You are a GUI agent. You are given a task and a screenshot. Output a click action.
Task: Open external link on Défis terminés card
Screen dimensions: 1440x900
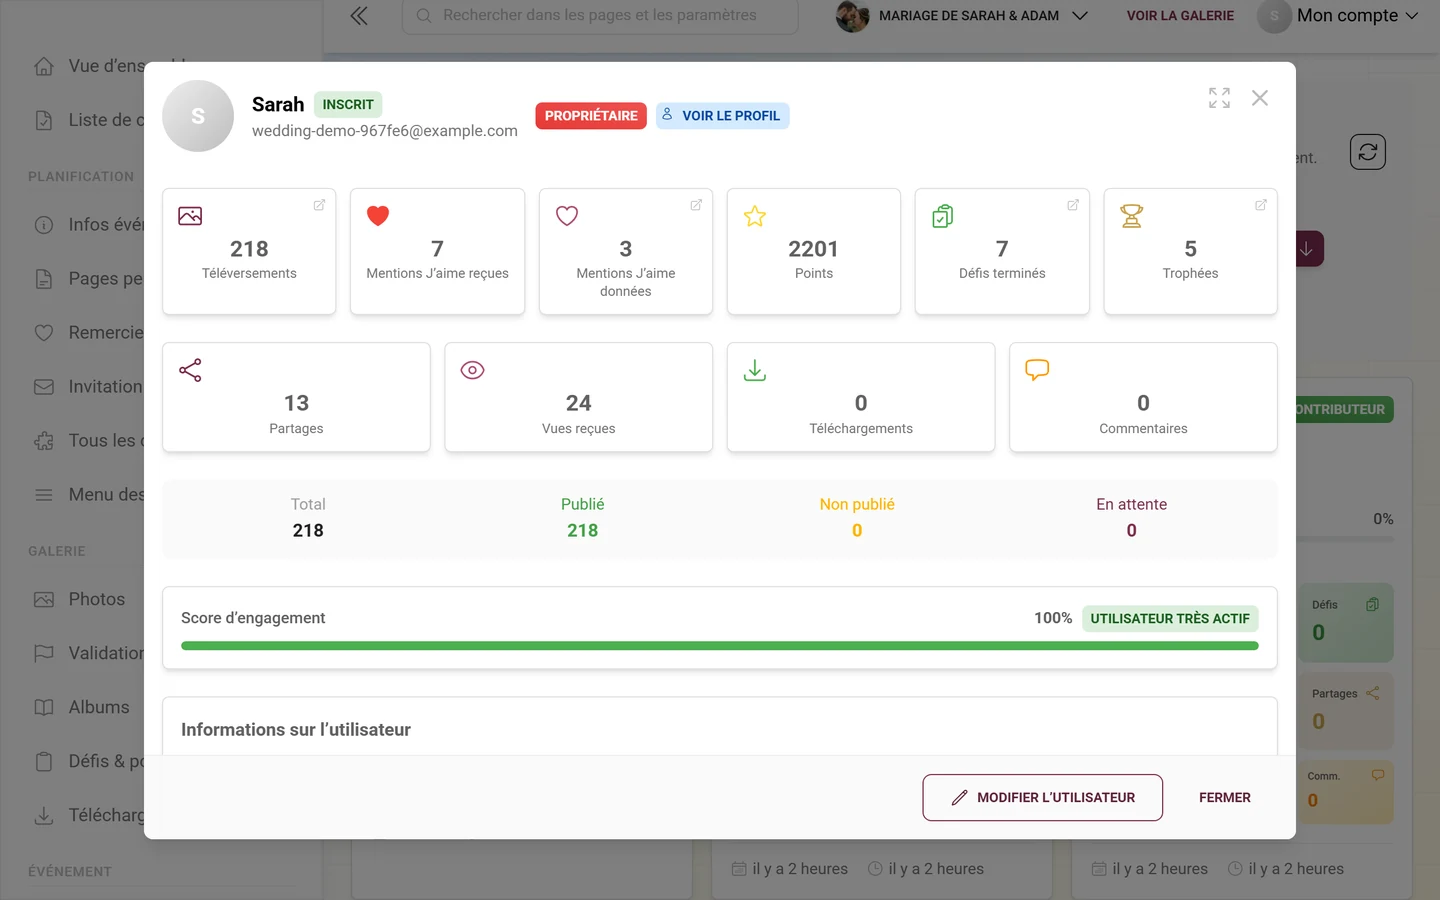coord(1073,205)
